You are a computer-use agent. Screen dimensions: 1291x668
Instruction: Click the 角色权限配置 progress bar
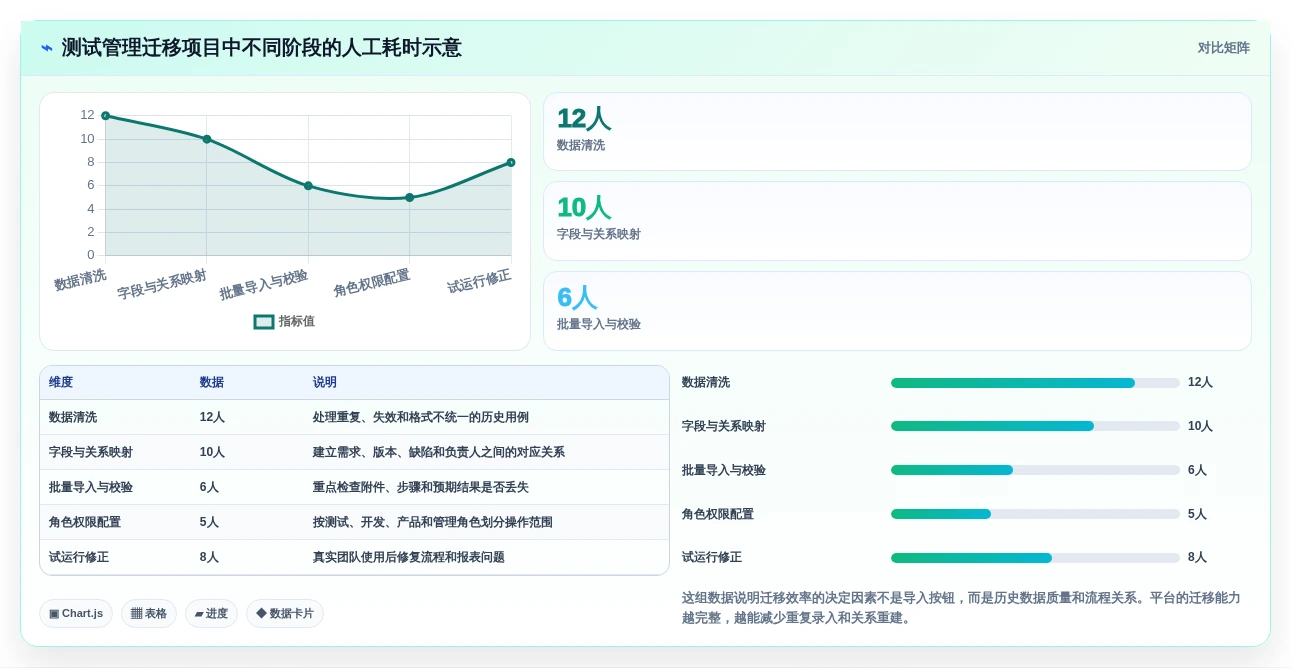[x=1035, y=514]
